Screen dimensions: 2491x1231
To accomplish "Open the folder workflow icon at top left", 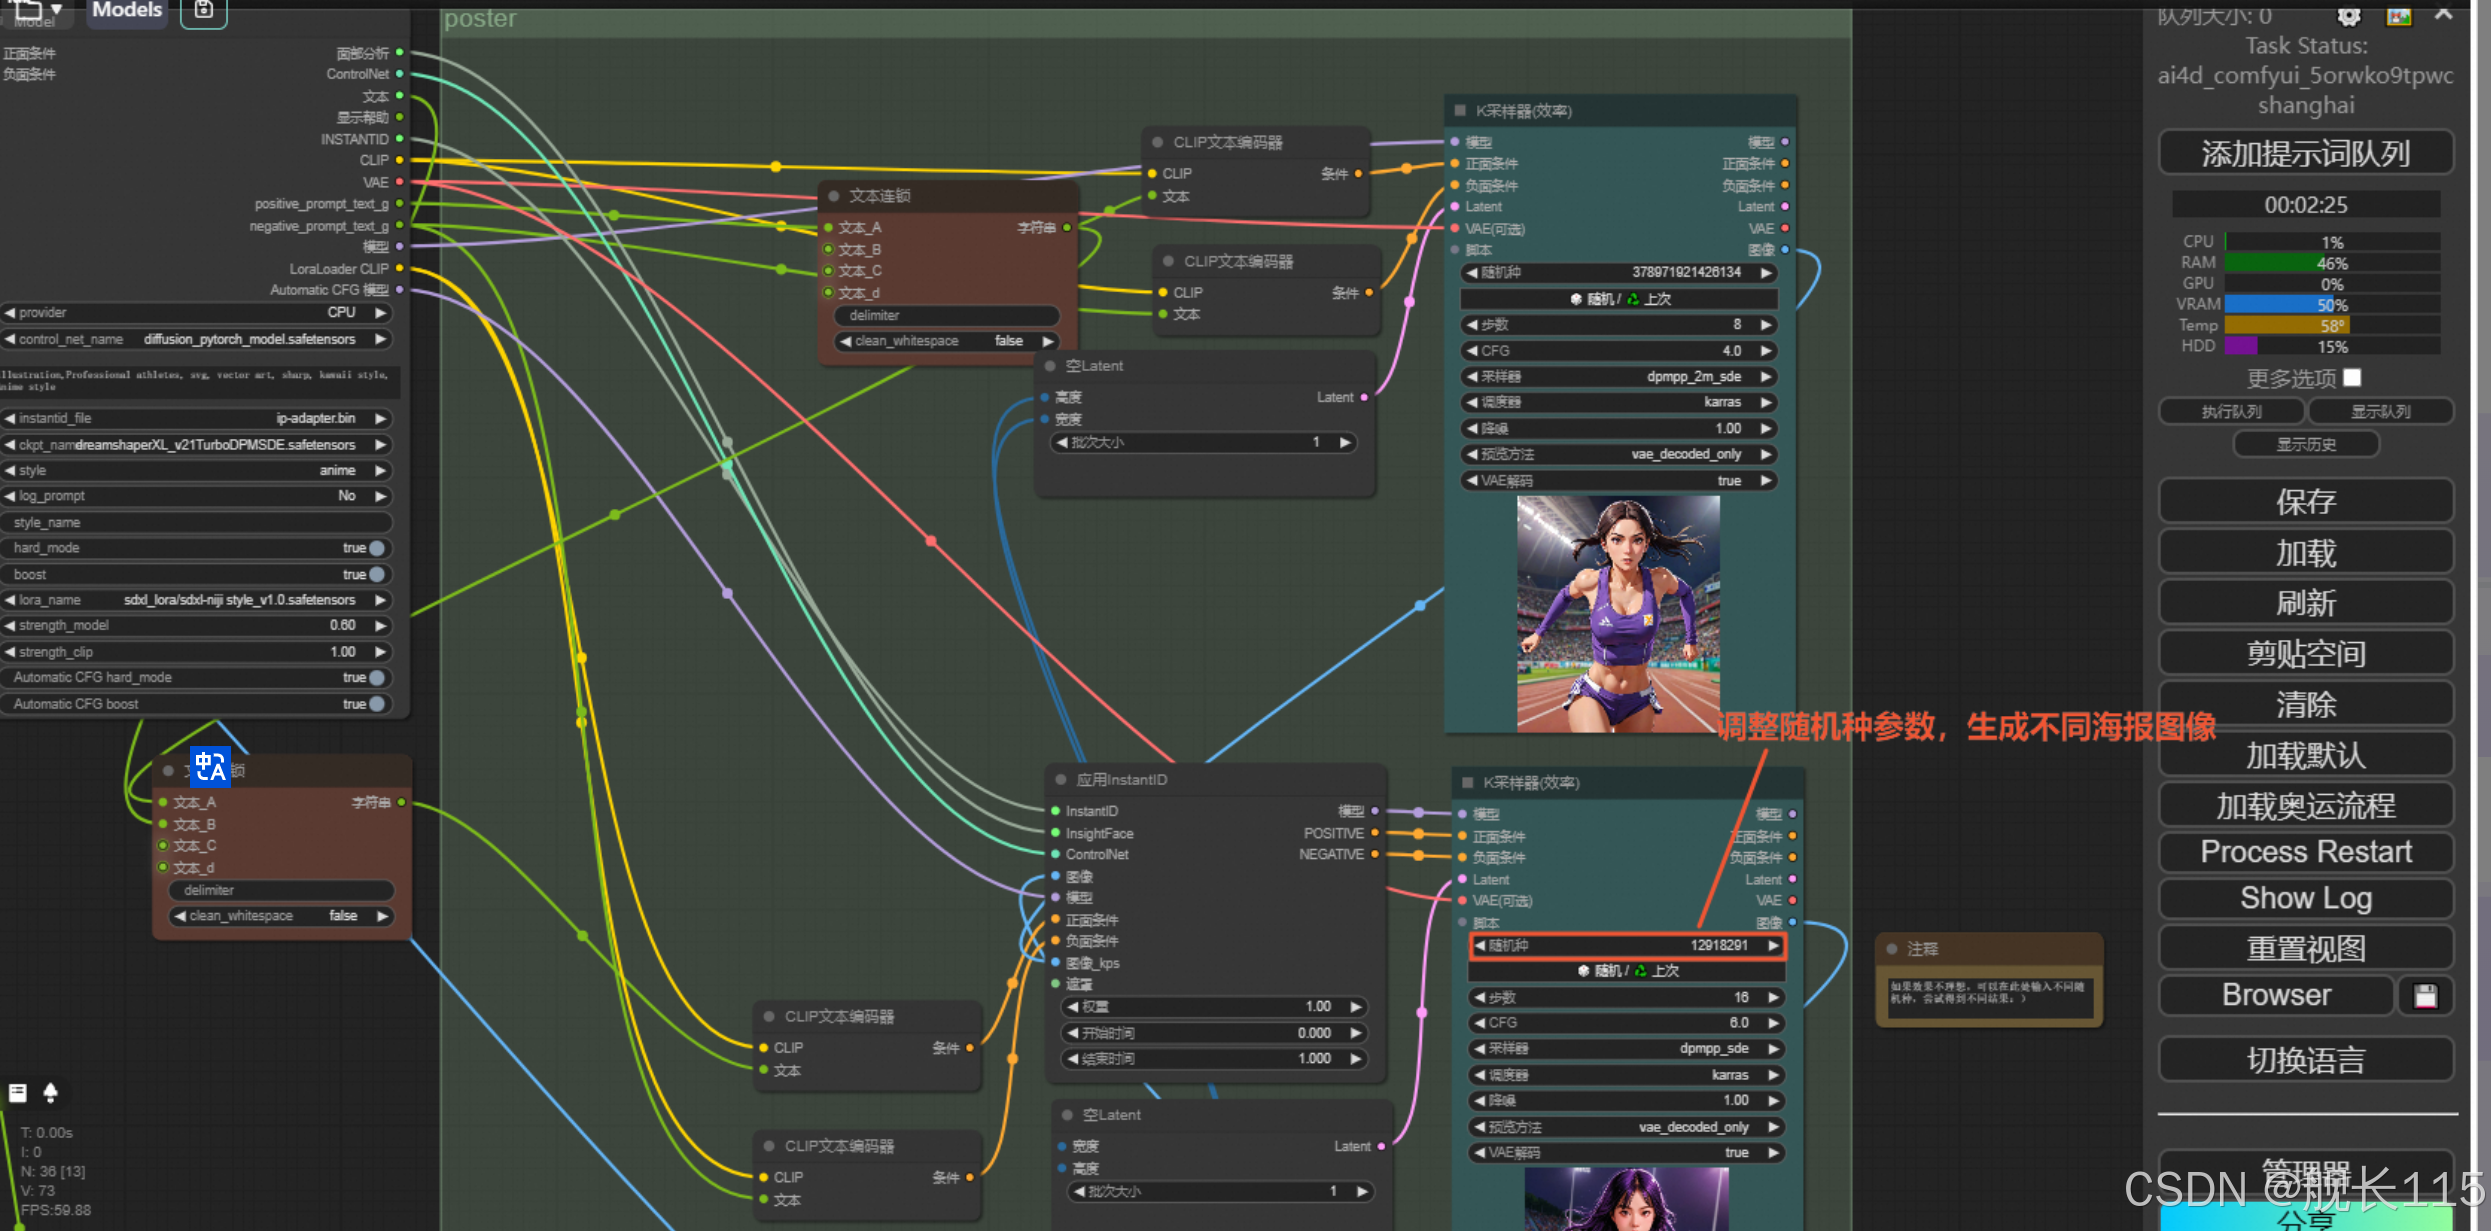I will point(28,9).
